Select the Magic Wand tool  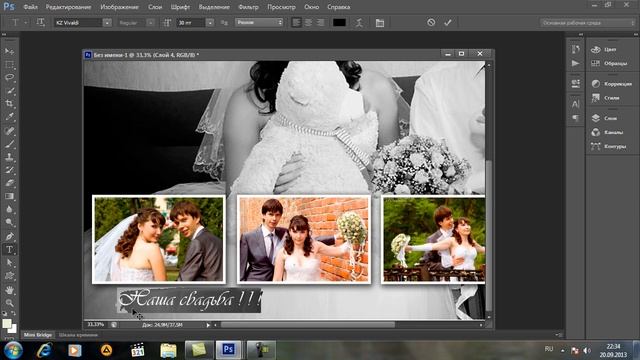tap(9, 91)
